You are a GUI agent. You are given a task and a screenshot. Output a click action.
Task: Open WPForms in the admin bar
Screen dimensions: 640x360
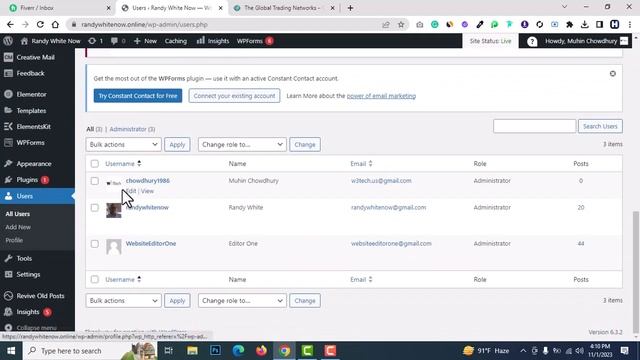click(x=255, y=41)
